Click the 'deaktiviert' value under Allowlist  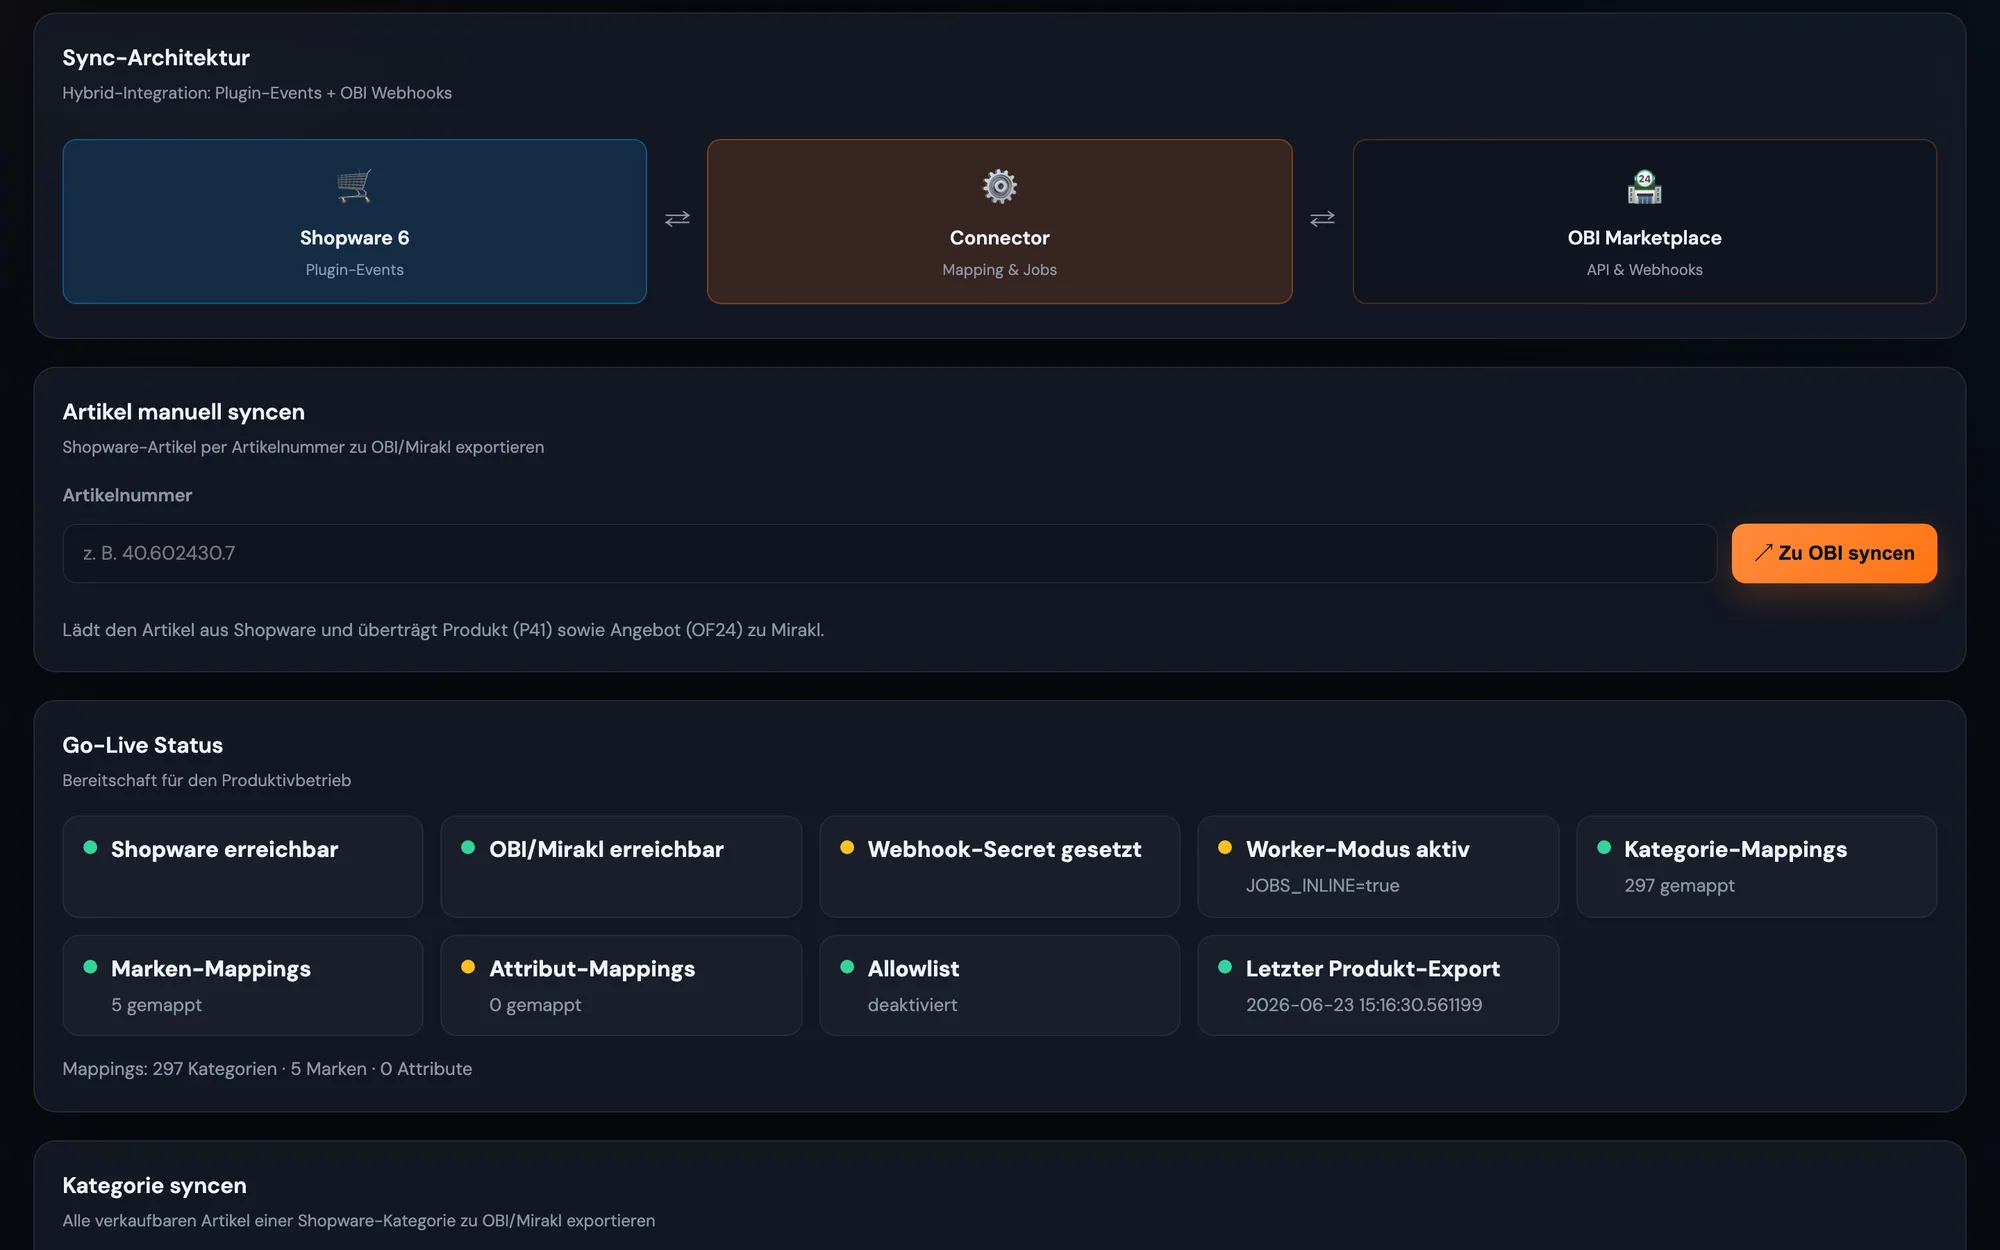pyautogui.click(x=912, y=1005)
